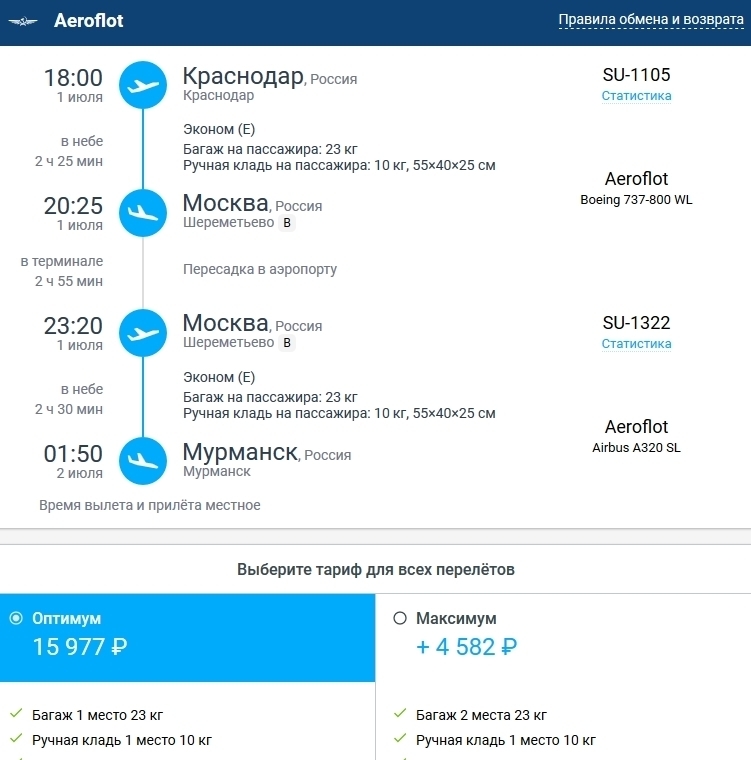Click the Boeing 737-800 WL aircraft label

click(x=636, y=200)
